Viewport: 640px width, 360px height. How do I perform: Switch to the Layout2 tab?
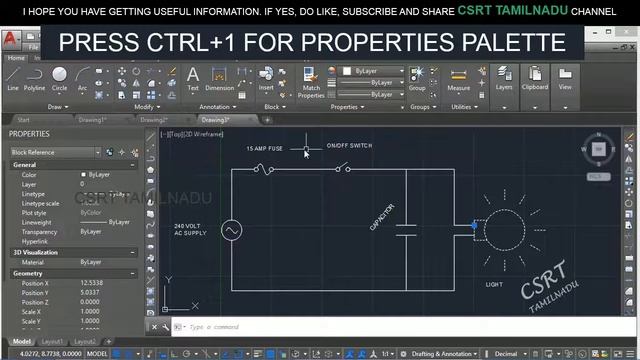85,342
